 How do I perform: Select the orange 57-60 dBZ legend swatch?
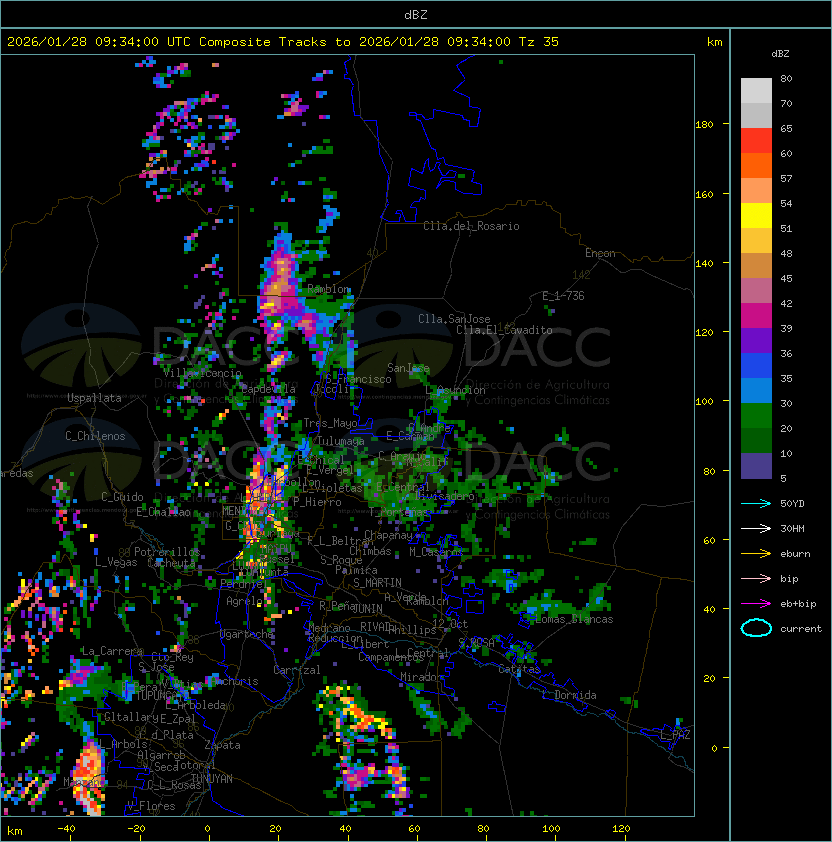point(756,166)
